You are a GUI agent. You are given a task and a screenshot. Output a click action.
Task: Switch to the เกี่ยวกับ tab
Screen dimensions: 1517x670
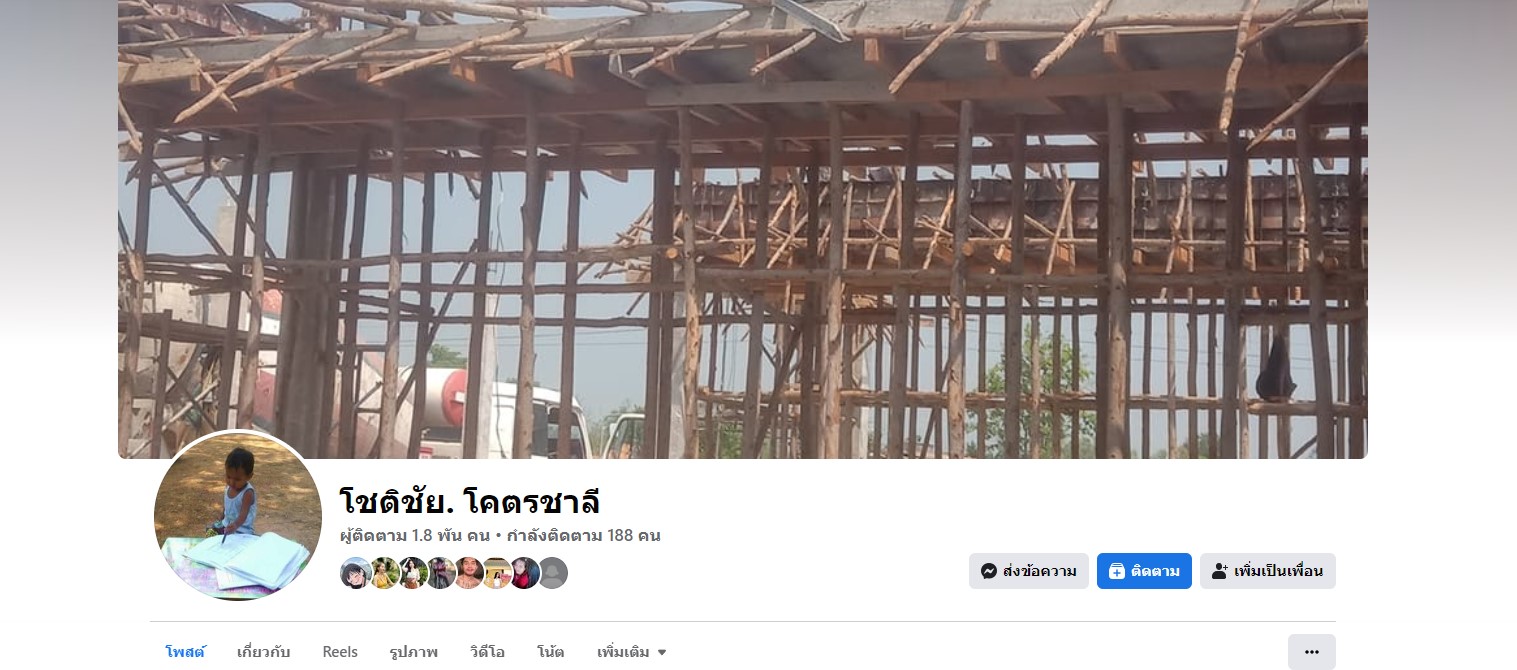(x=263, y=652)
